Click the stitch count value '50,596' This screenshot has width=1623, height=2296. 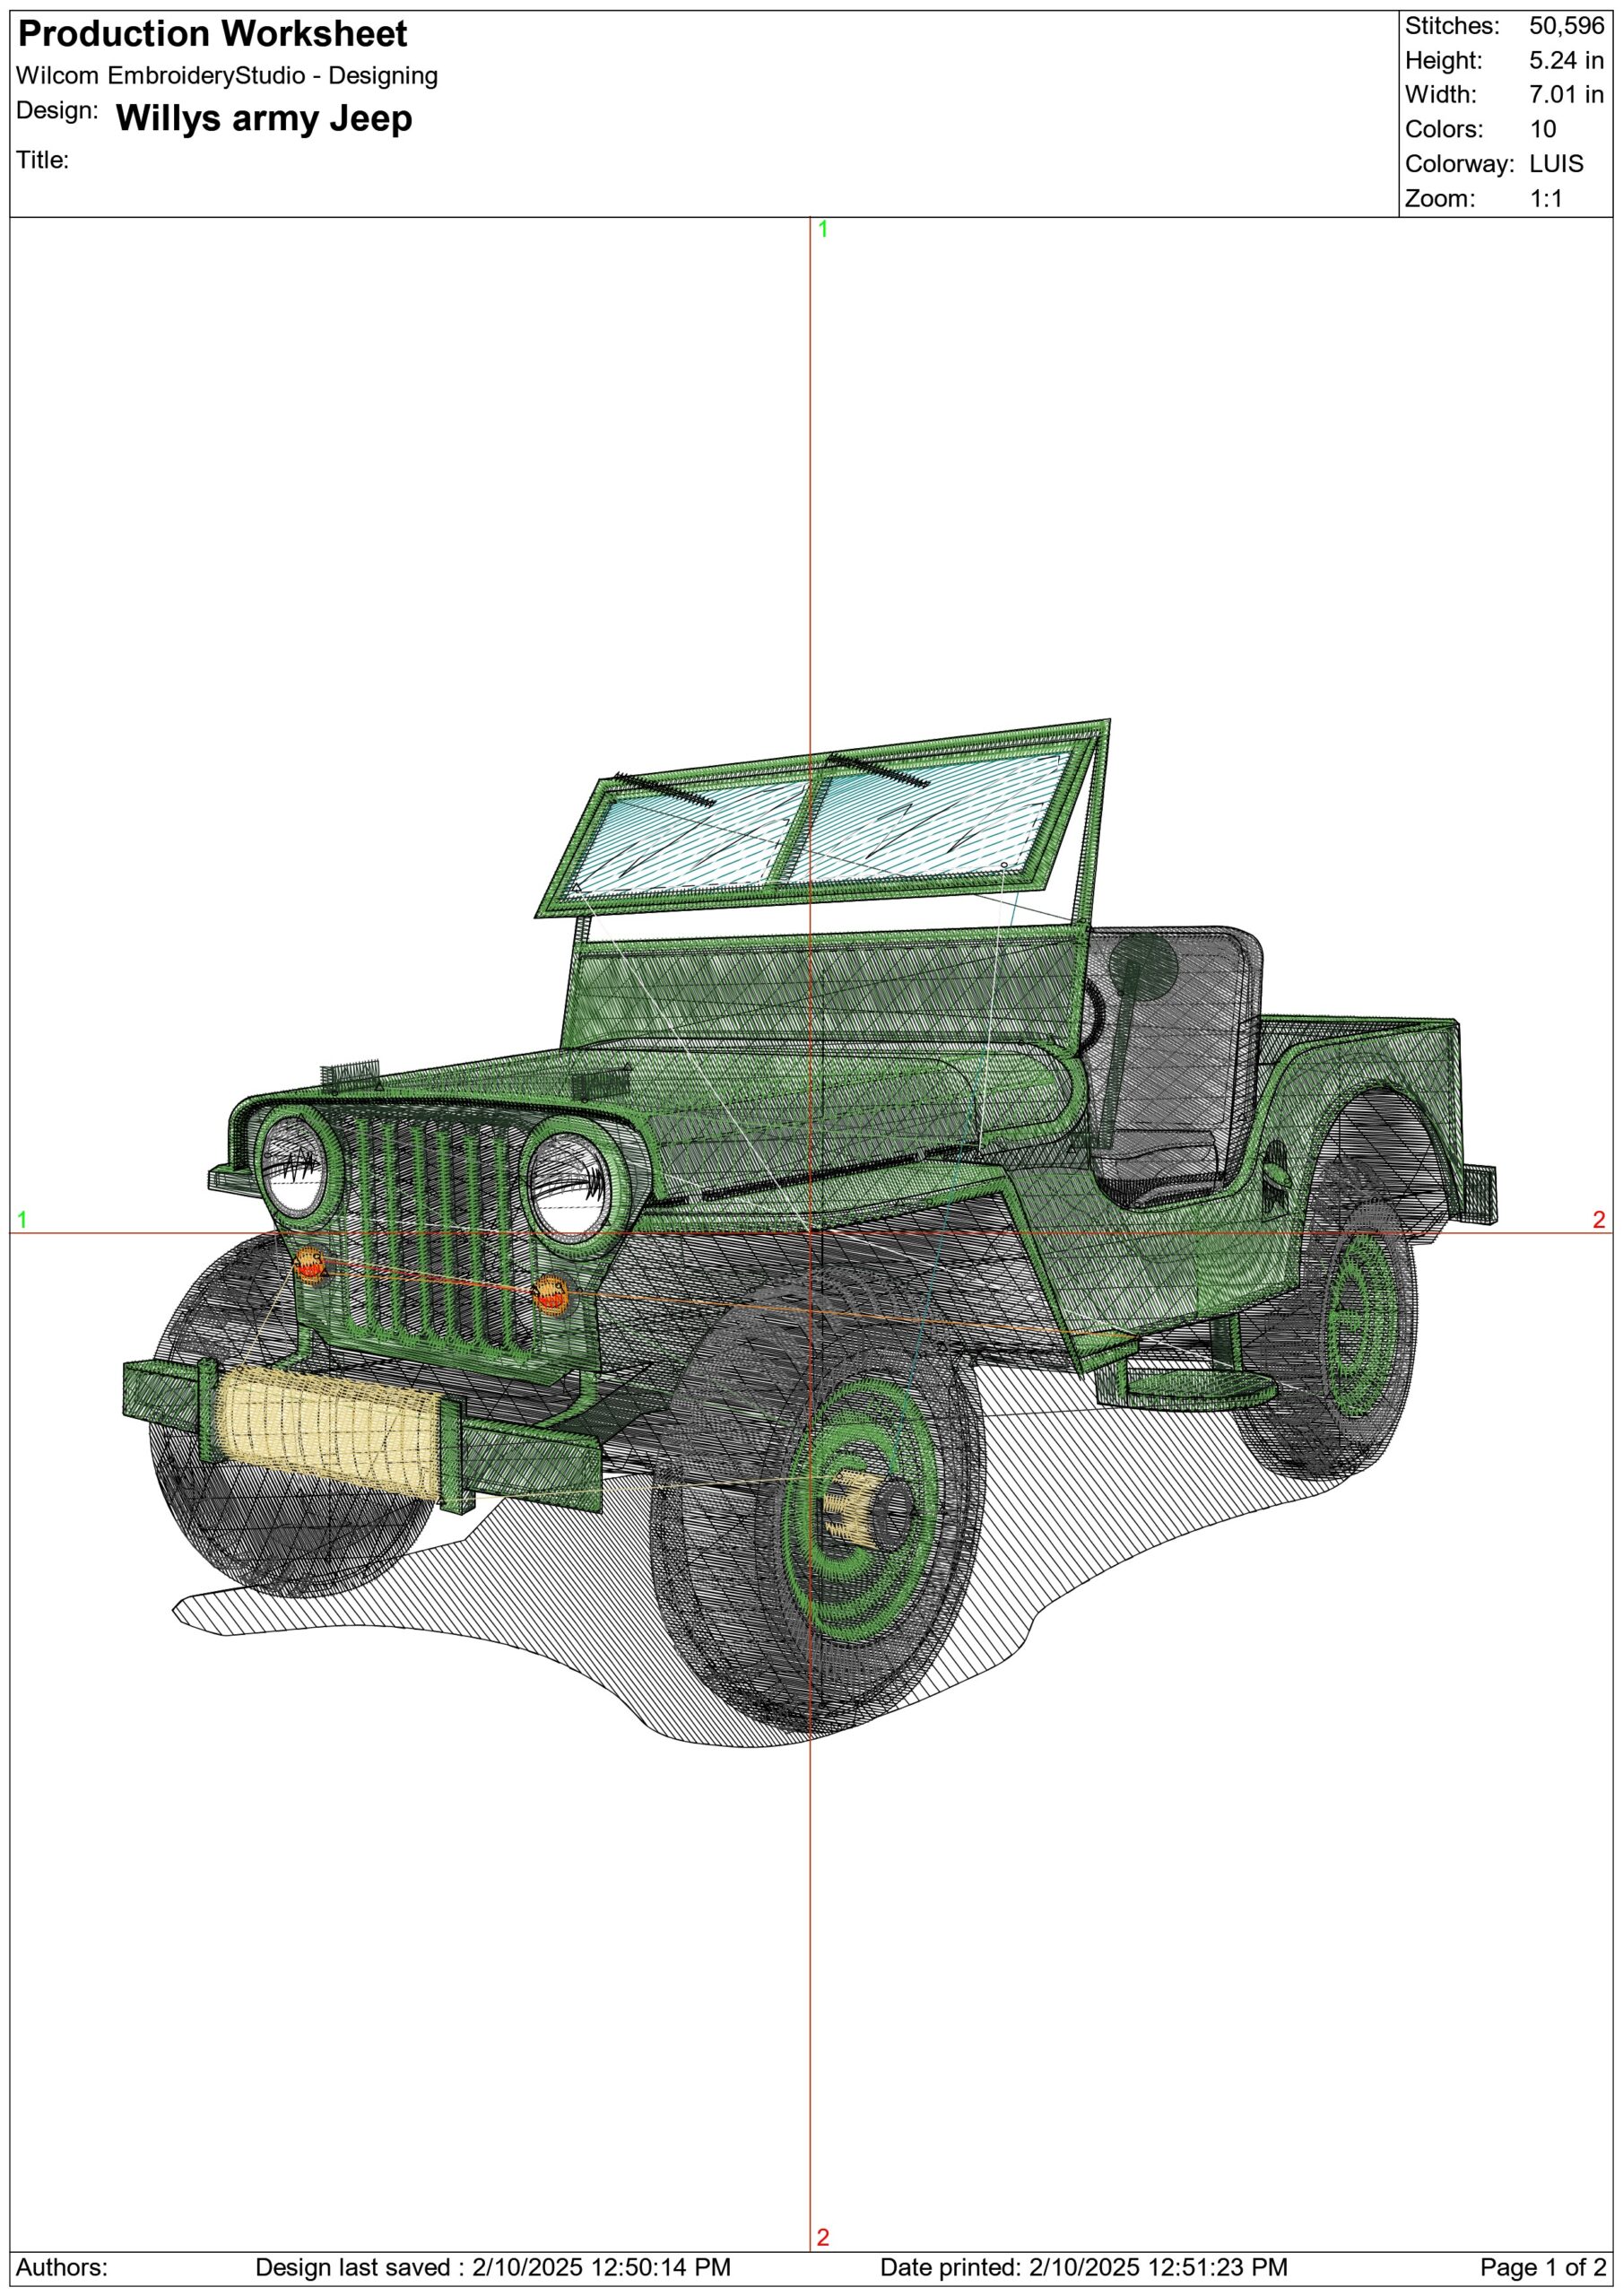(x=1566, y=26)
